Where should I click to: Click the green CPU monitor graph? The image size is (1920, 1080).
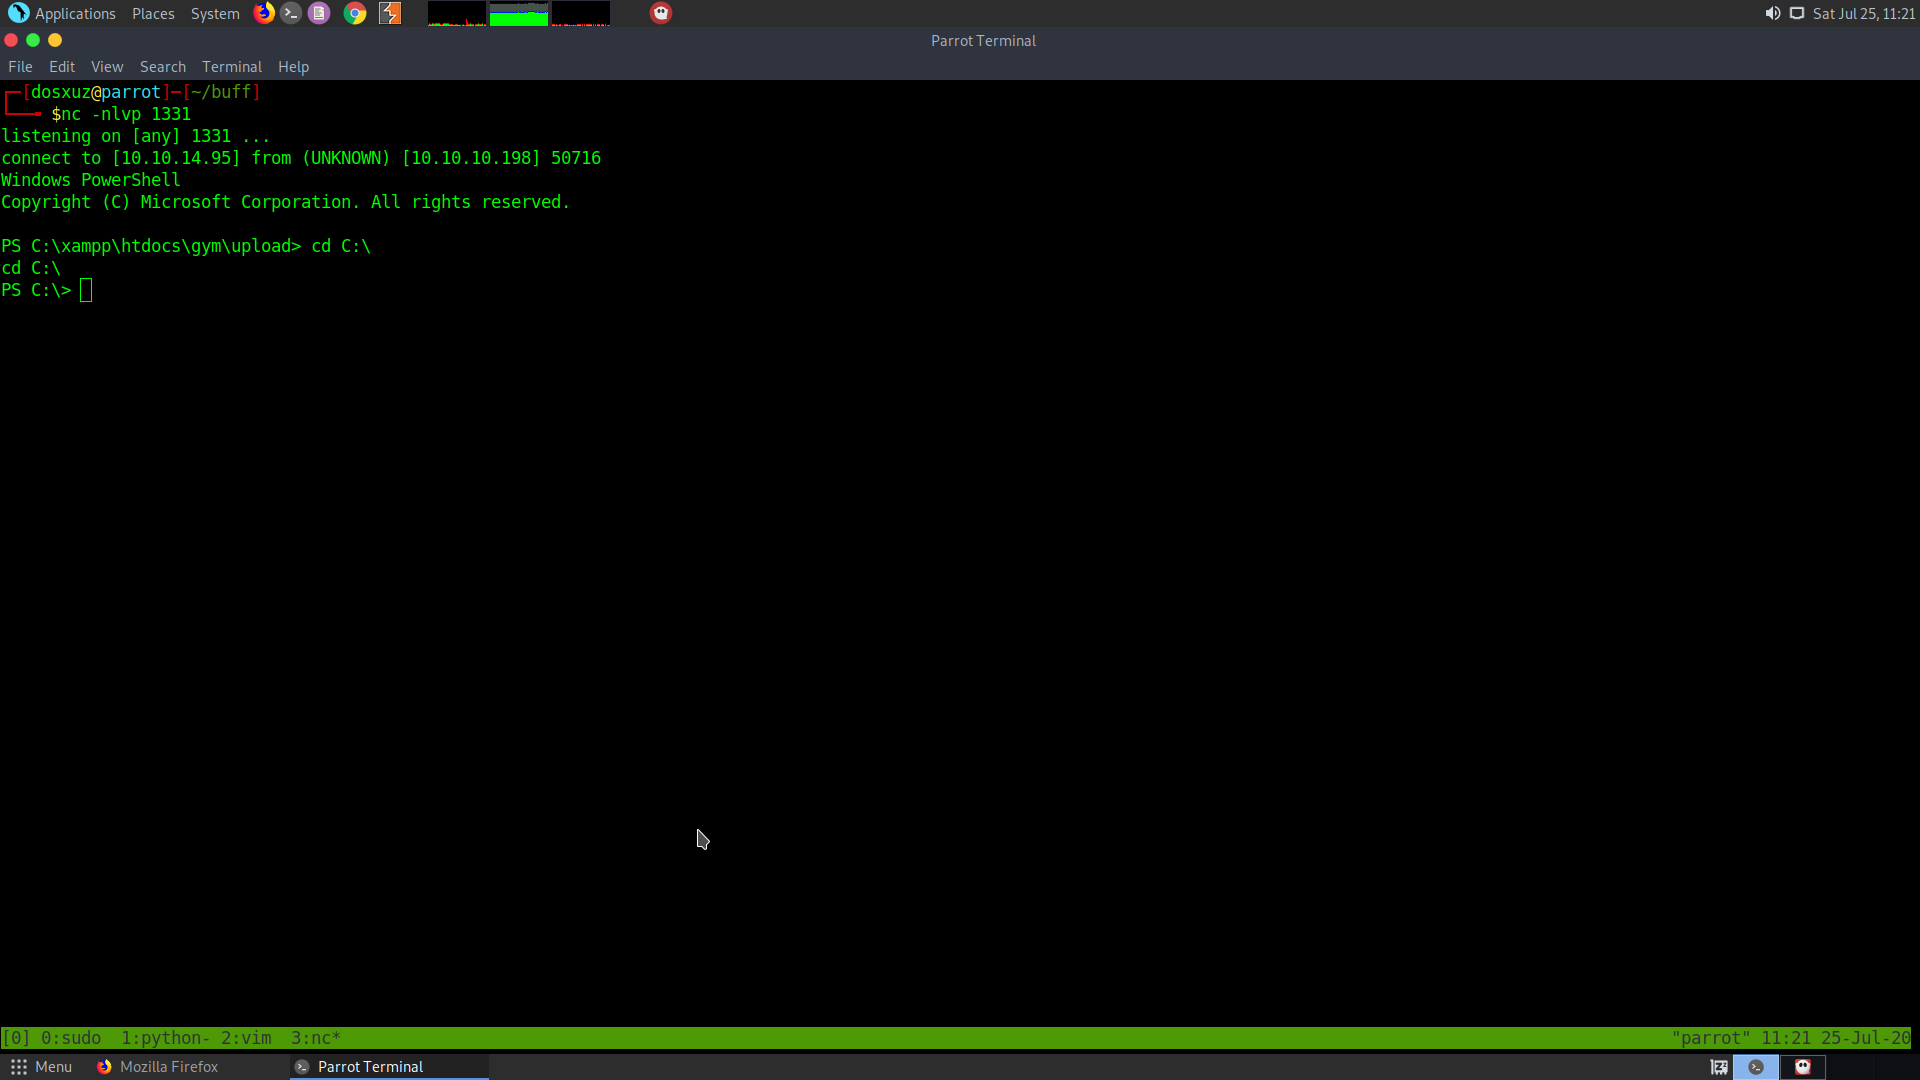518,14
